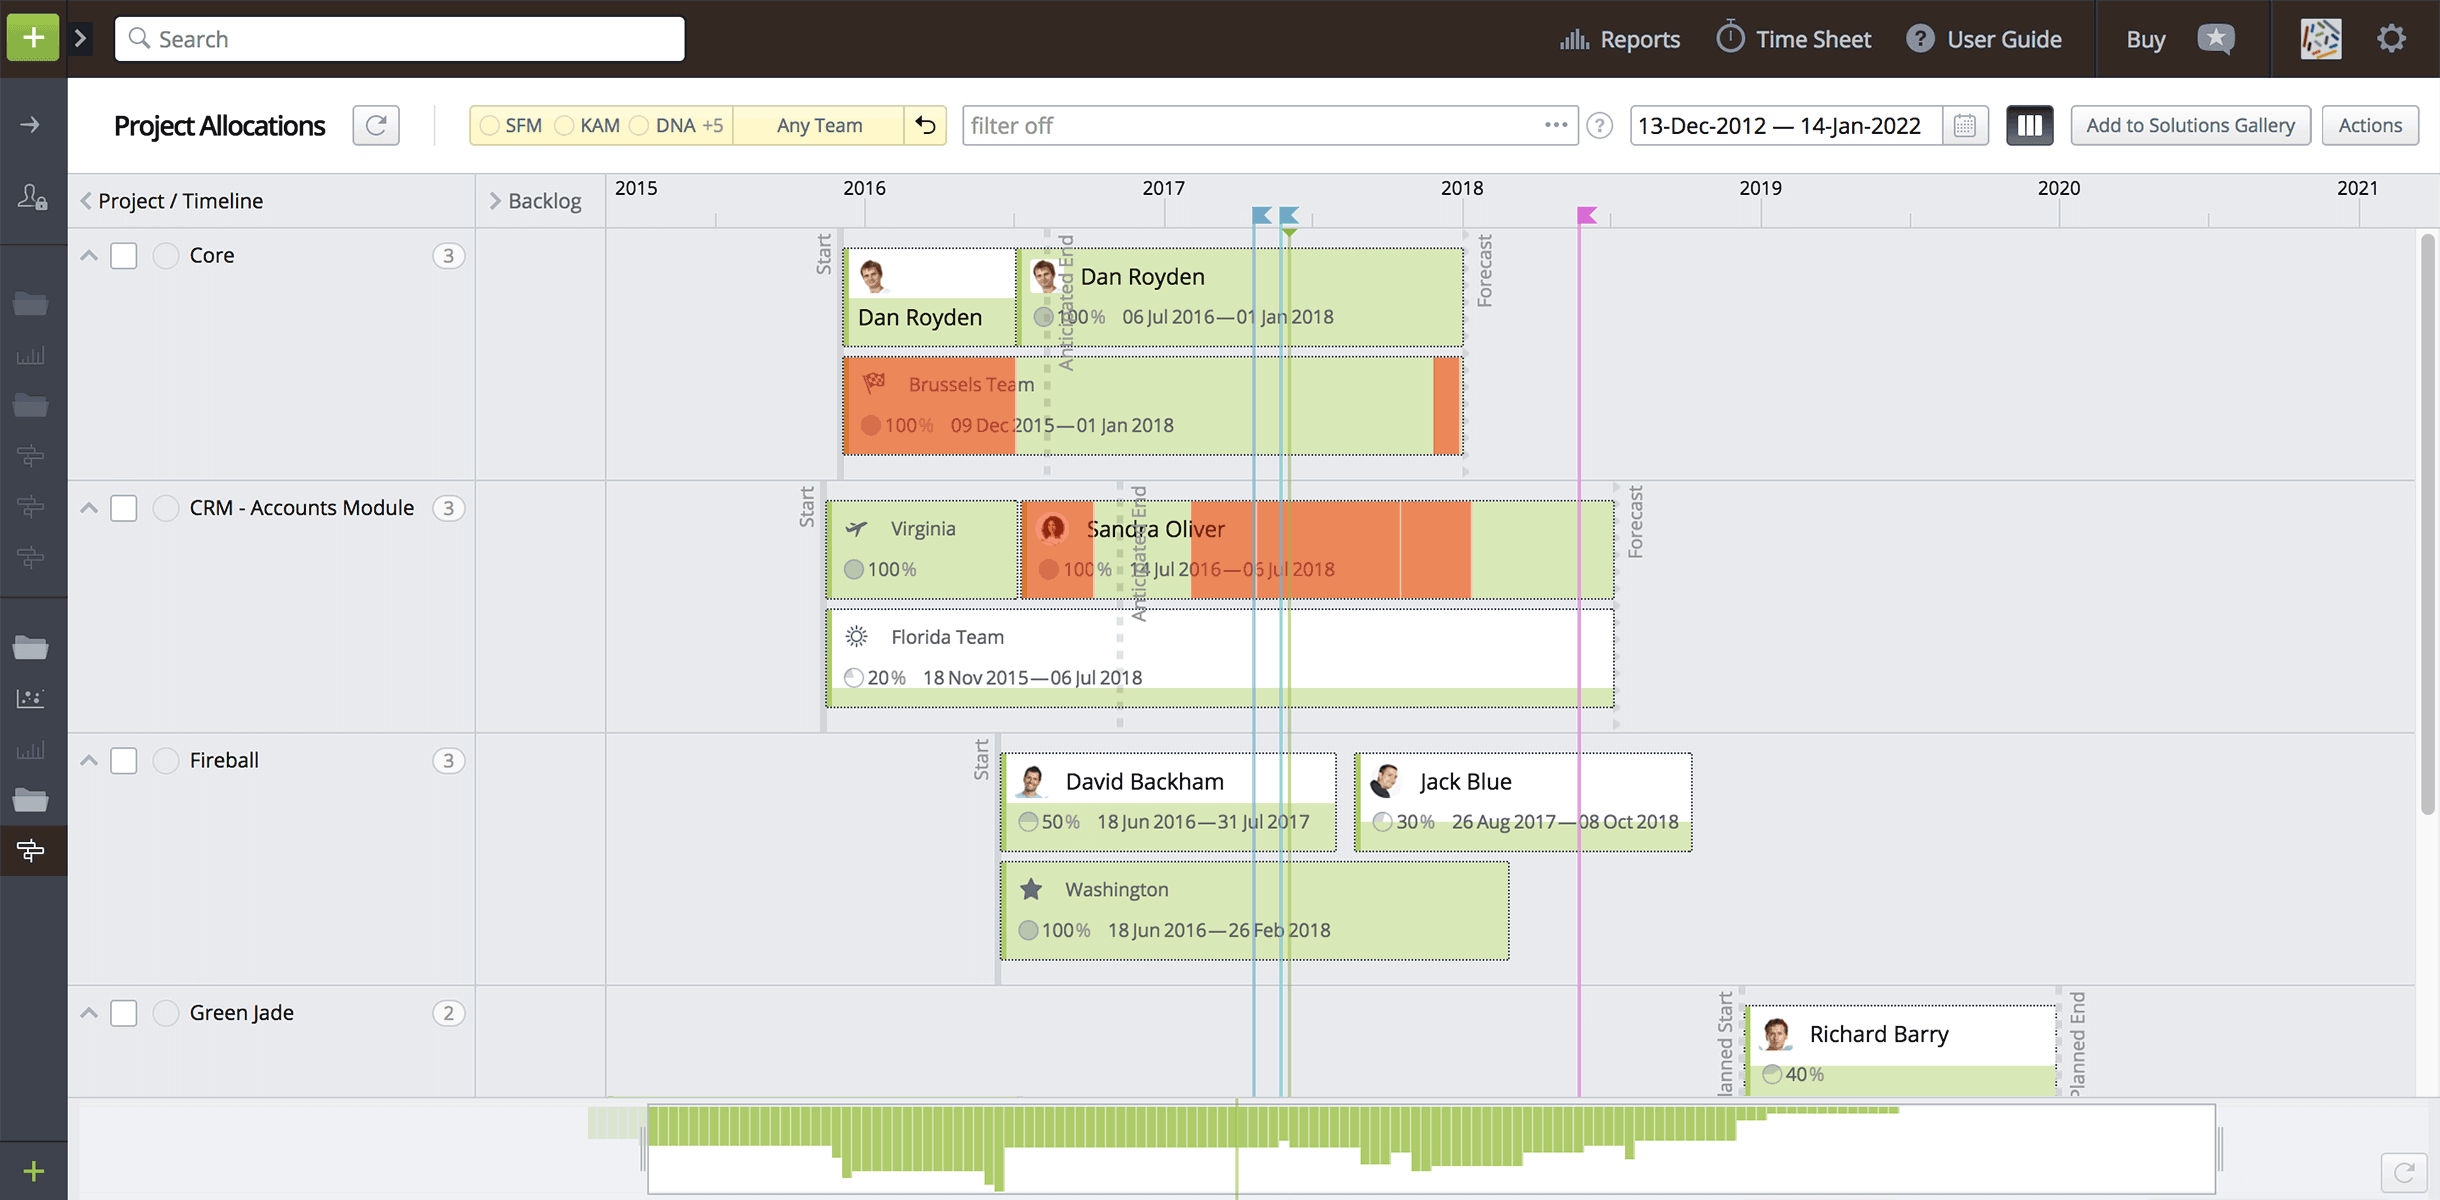Select the SFM radio option
Image resolution: width=2440 pixels, height=1200 pixels.
tap(490, 125)
